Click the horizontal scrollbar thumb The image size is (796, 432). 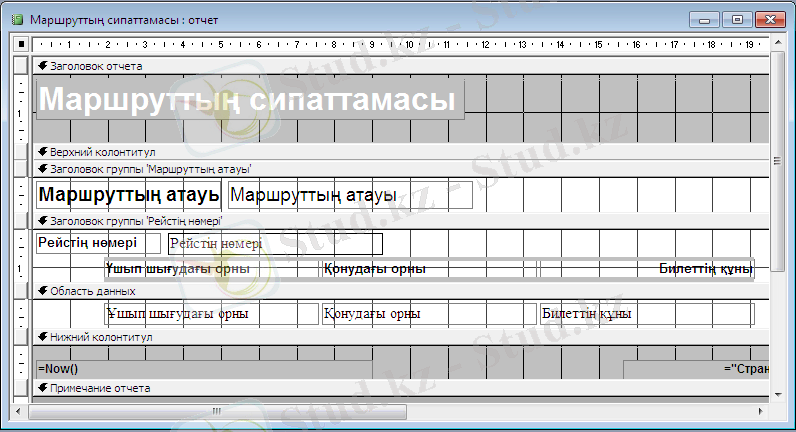[217, 411]
